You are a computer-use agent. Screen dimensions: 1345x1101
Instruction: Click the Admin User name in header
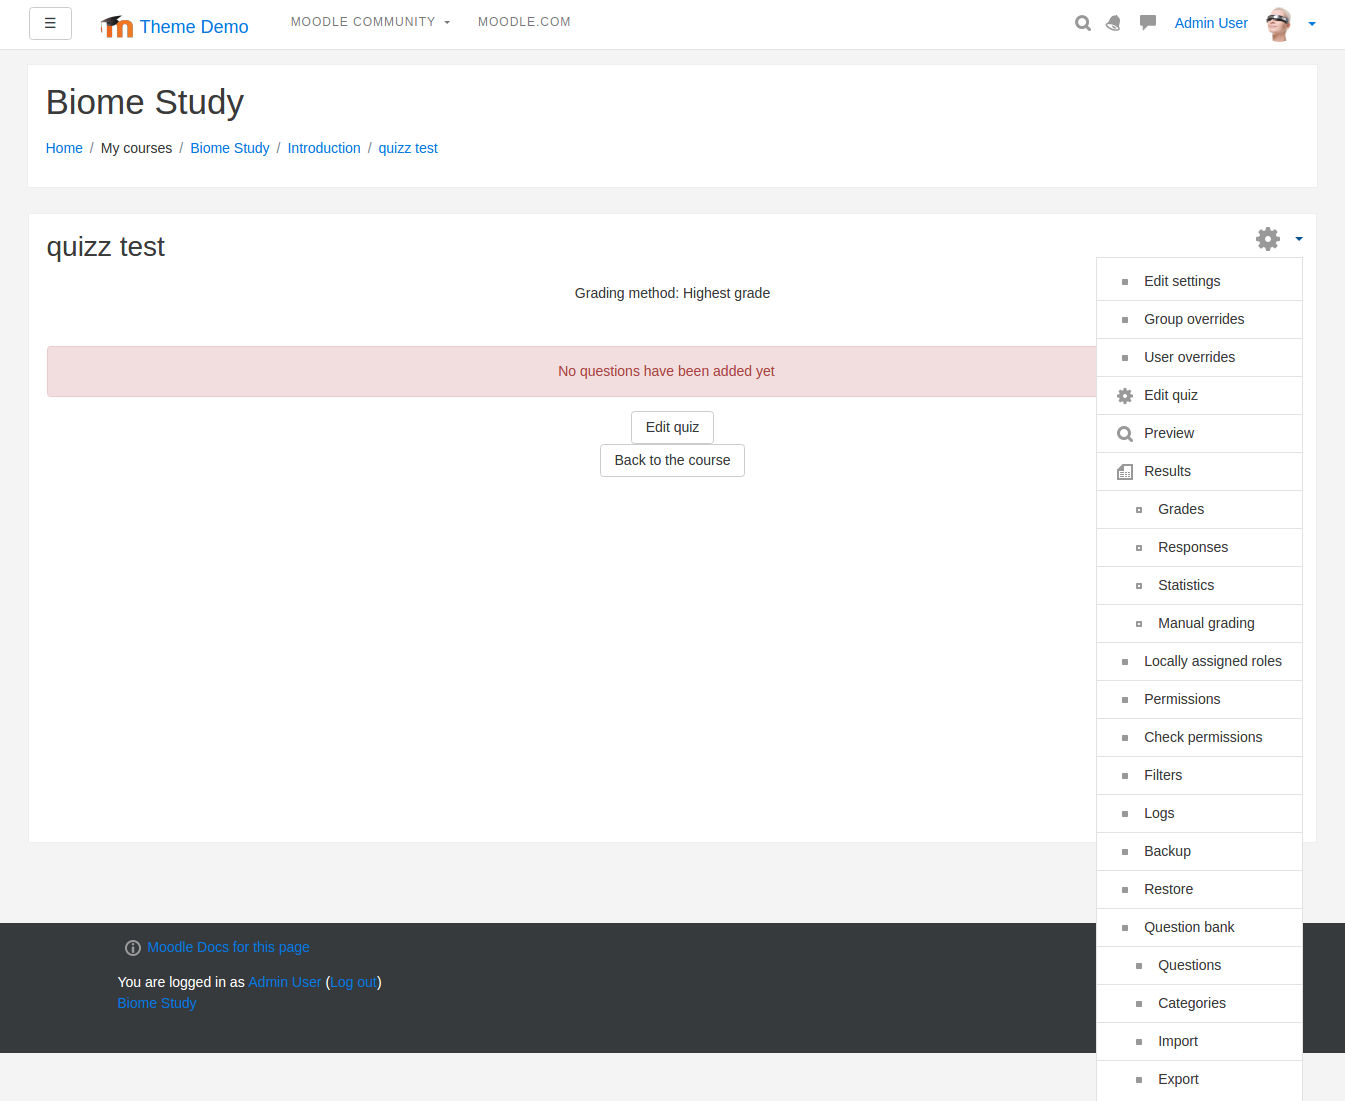(x=1211, y=23)
